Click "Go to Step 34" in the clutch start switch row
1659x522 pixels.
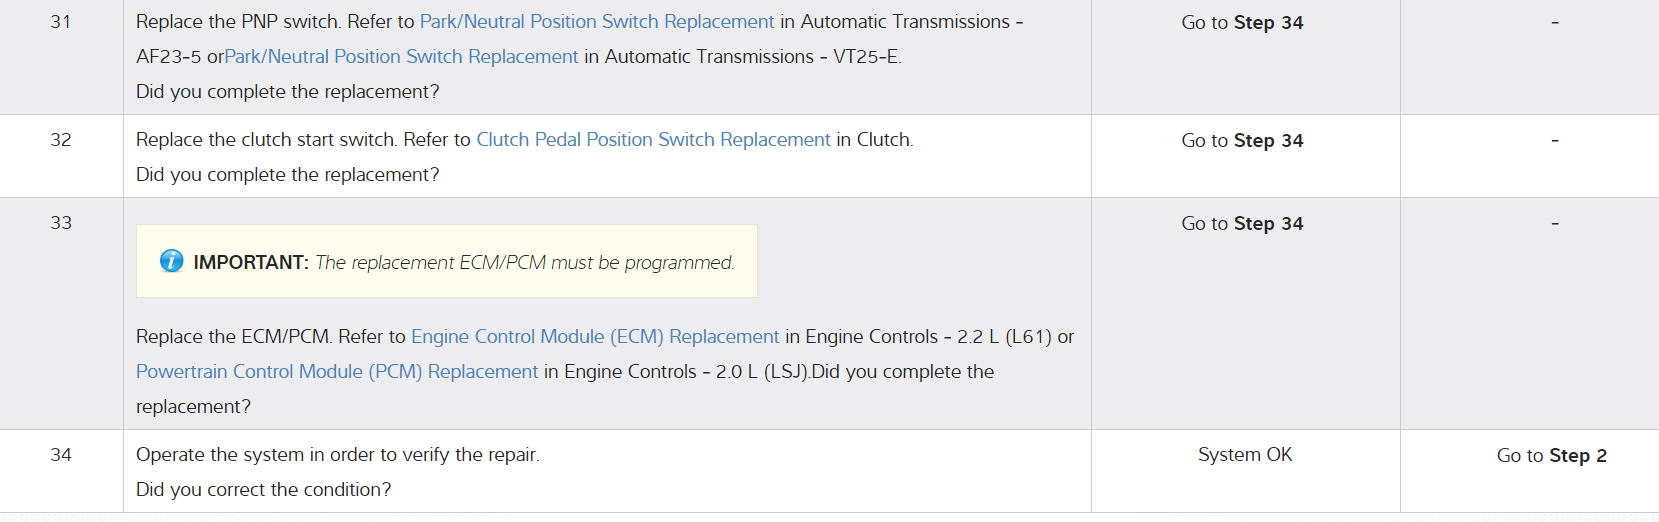(1242, 141)
